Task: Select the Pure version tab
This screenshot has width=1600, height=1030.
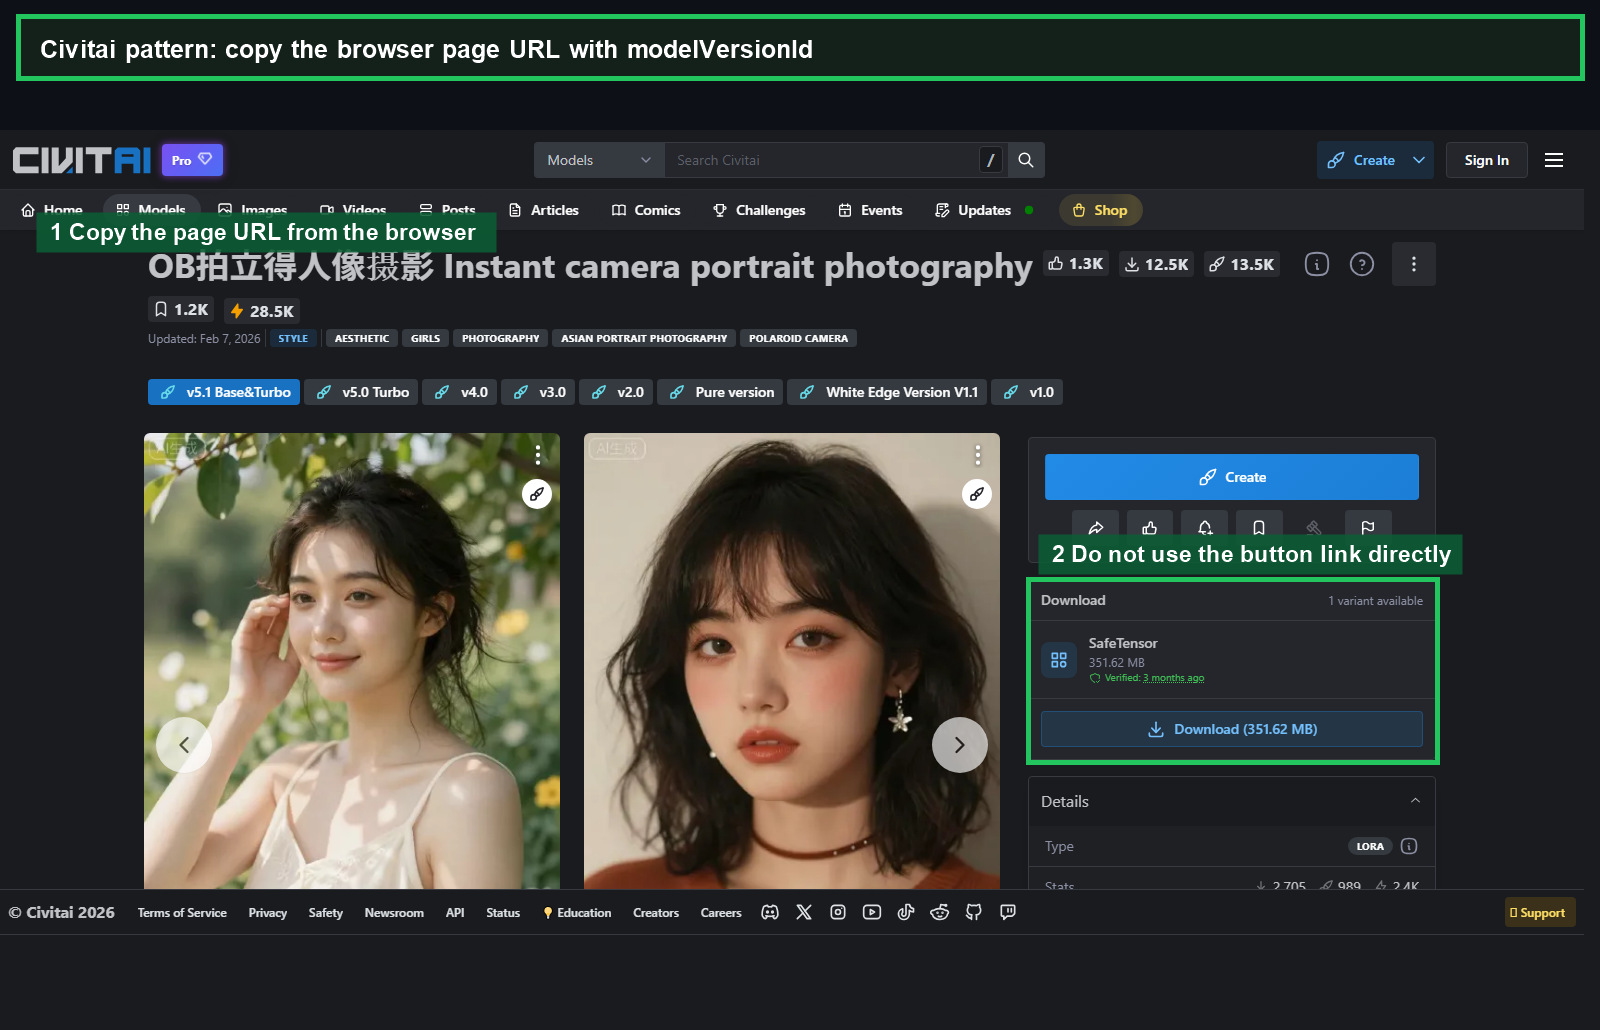Action: point(720,392)
